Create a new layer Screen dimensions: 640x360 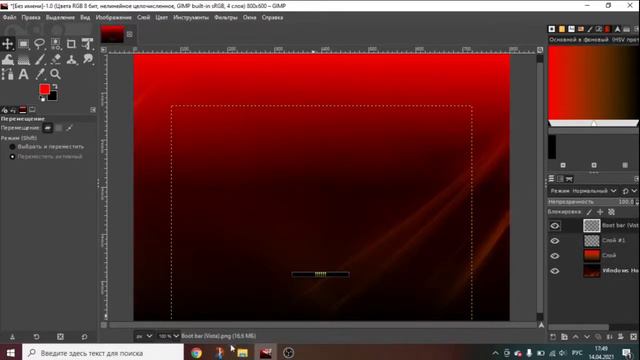click(553, 337)
